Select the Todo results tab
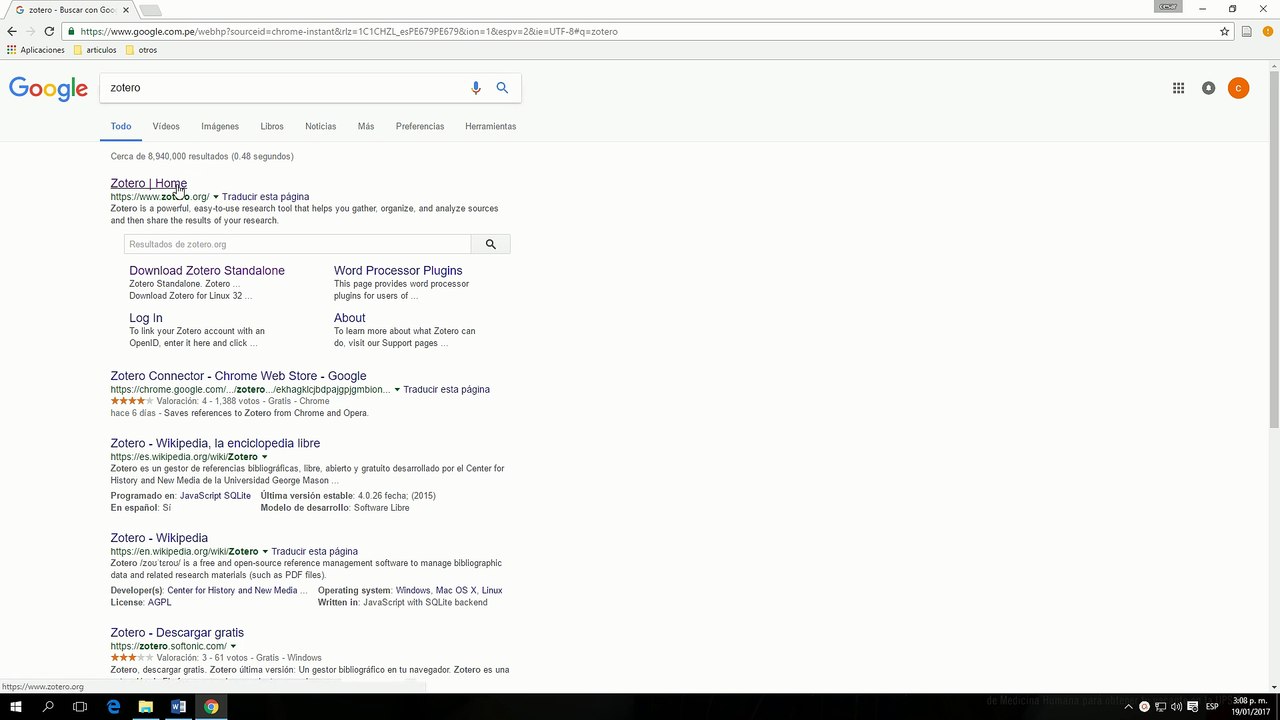The image size is (1280, 720). click(x=121, y=126)
